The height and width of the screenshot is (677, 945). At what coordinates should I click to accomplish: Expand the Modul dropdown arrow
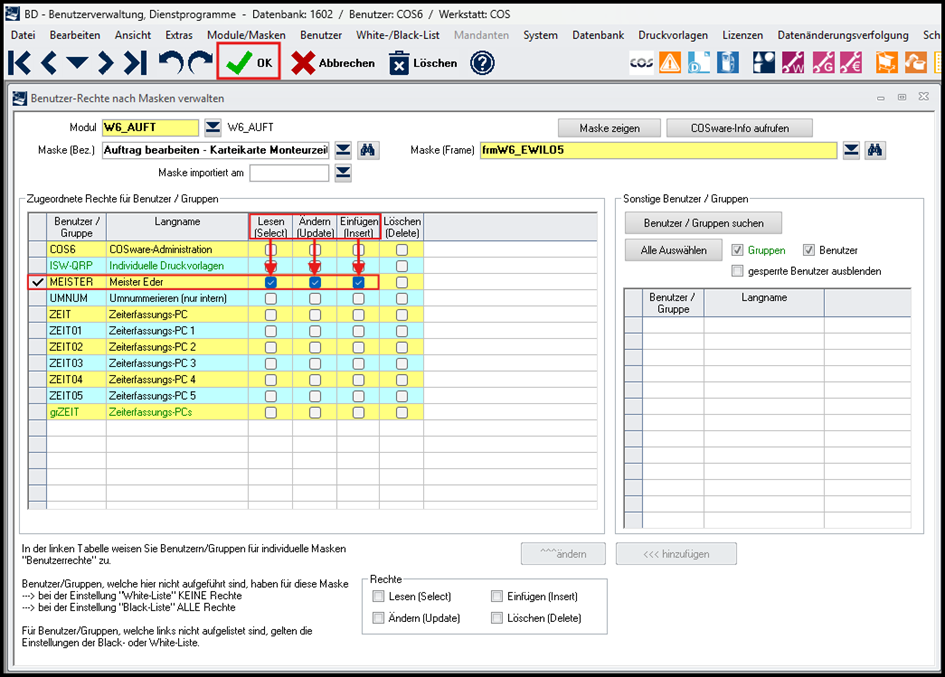(x=212, y=127)
